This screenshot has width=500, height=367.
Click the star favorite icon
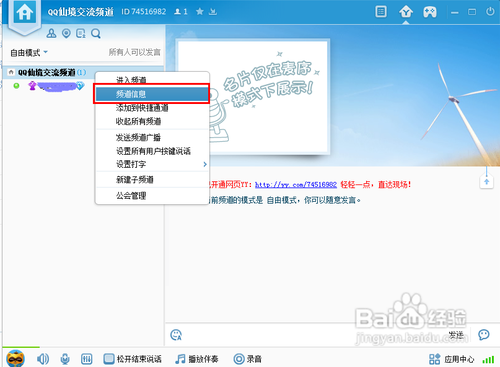[x=200, y=12]
